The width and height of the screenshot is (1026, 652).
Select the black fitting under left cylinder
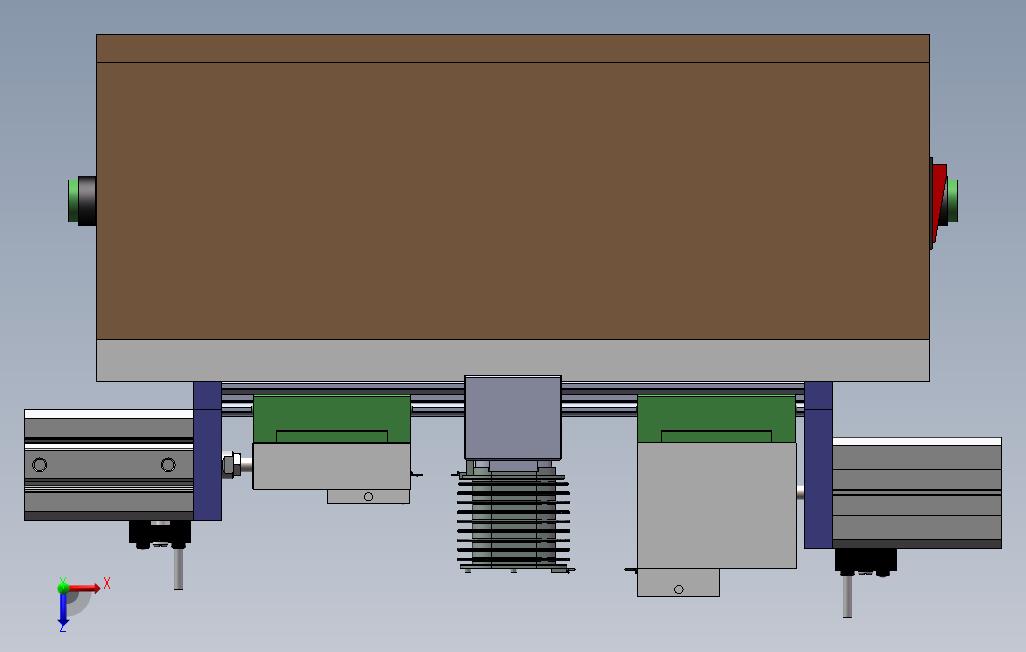click(x=160, y=534)
